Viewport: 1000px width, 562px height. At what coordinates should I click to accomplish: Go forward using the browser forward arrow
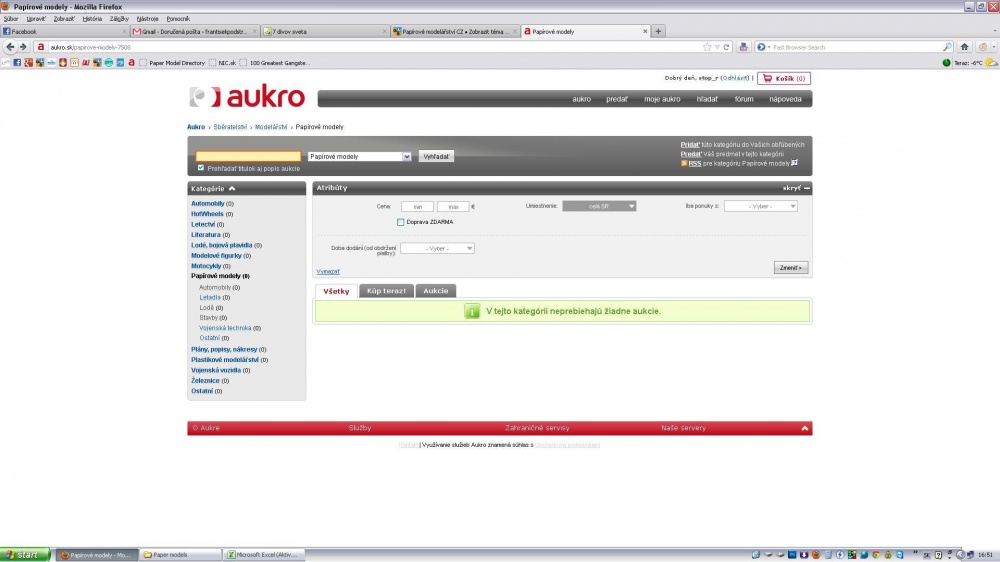click(x=23, y=47)
